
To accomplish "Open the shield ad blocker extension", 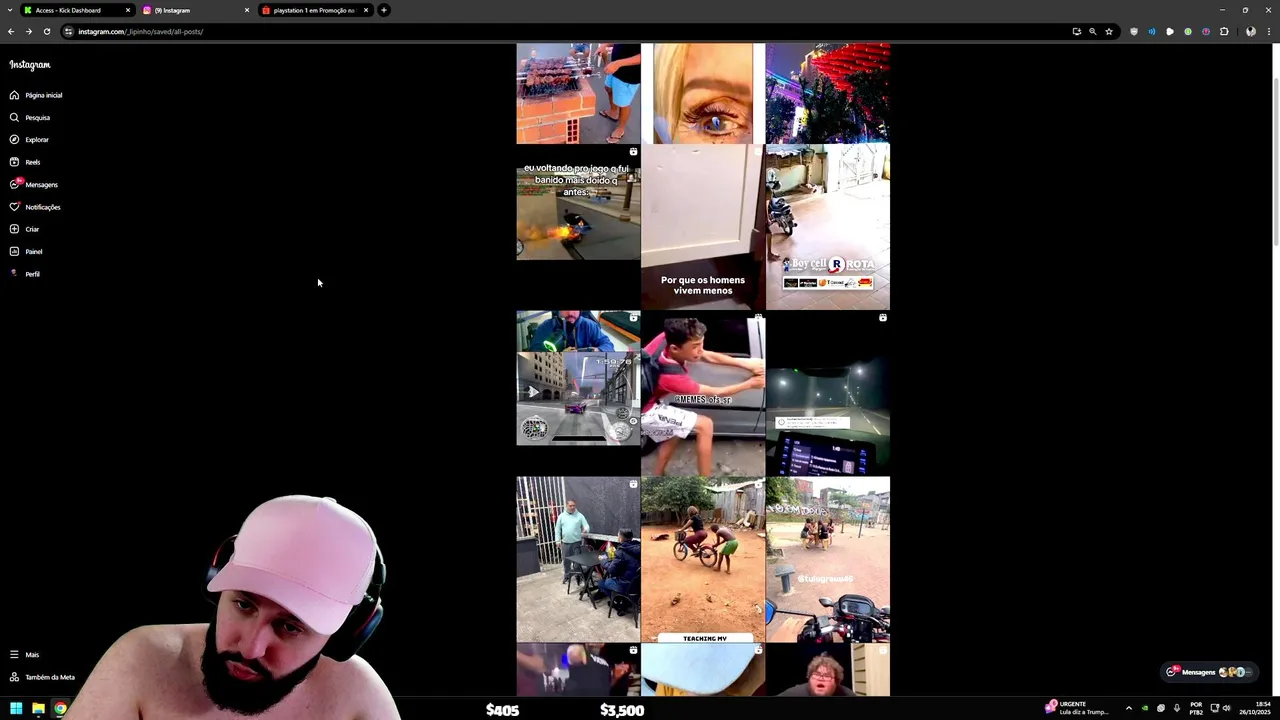I will pyautogui.click(x=1133, y=31).
